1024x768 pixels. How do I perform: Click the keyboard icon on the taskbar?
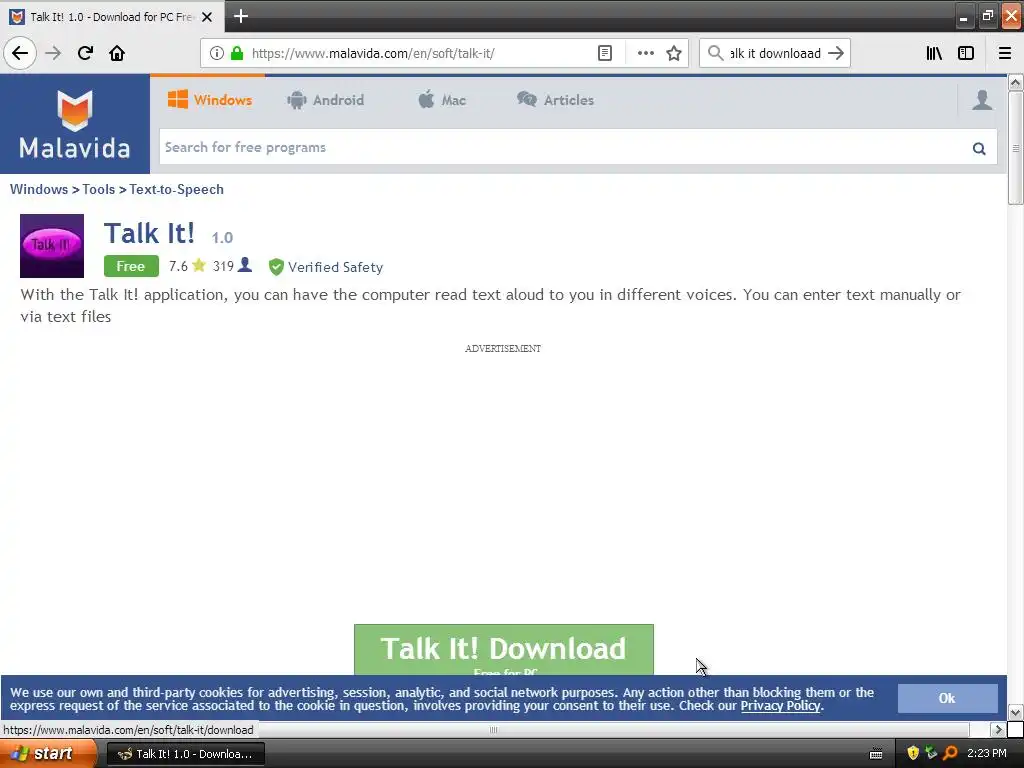tap(876, 754)
